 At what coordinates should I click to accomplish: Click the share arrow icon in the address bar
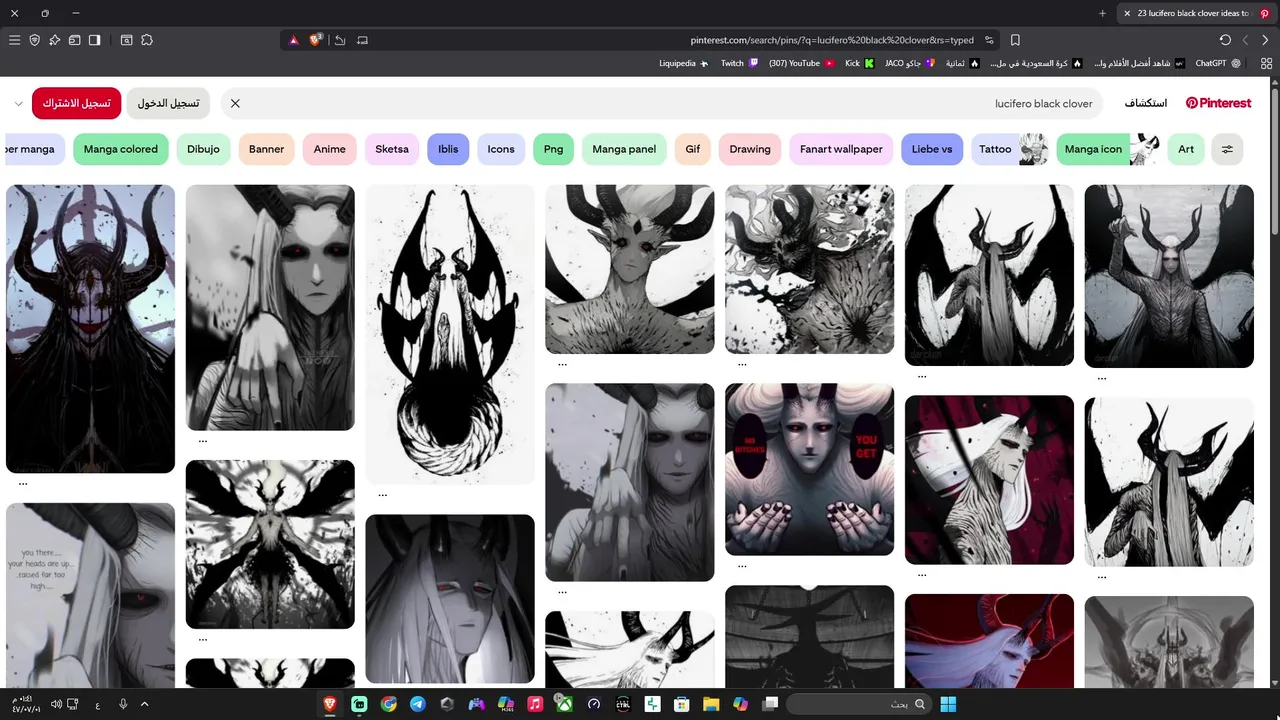pos(340,40)
